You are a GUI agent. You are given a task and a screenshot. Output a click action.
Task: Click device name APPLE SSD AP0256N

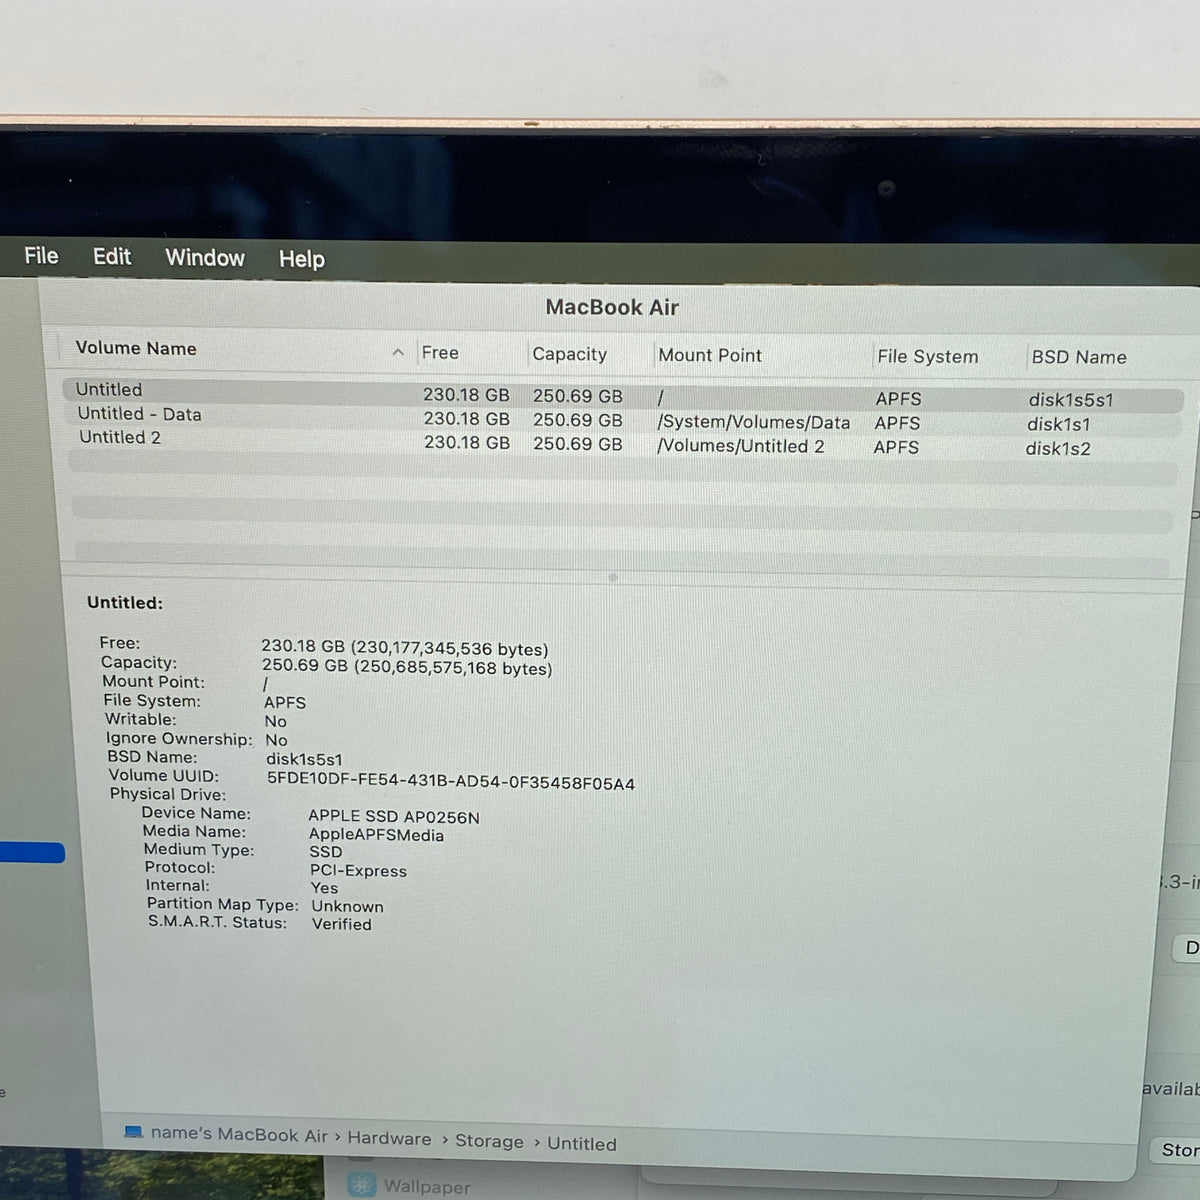click(x=393, y=817)
